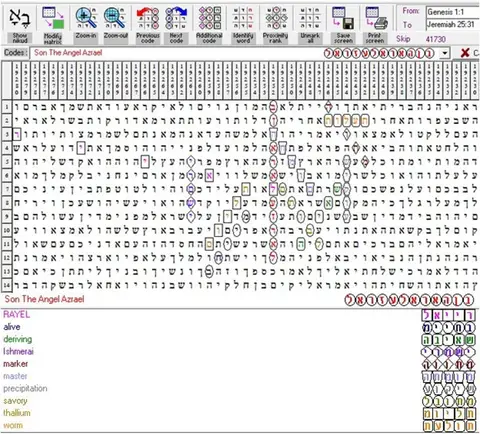Click 'Son The Angel Azrael' label below the matrix
The image size is (480, 434).
44,299
